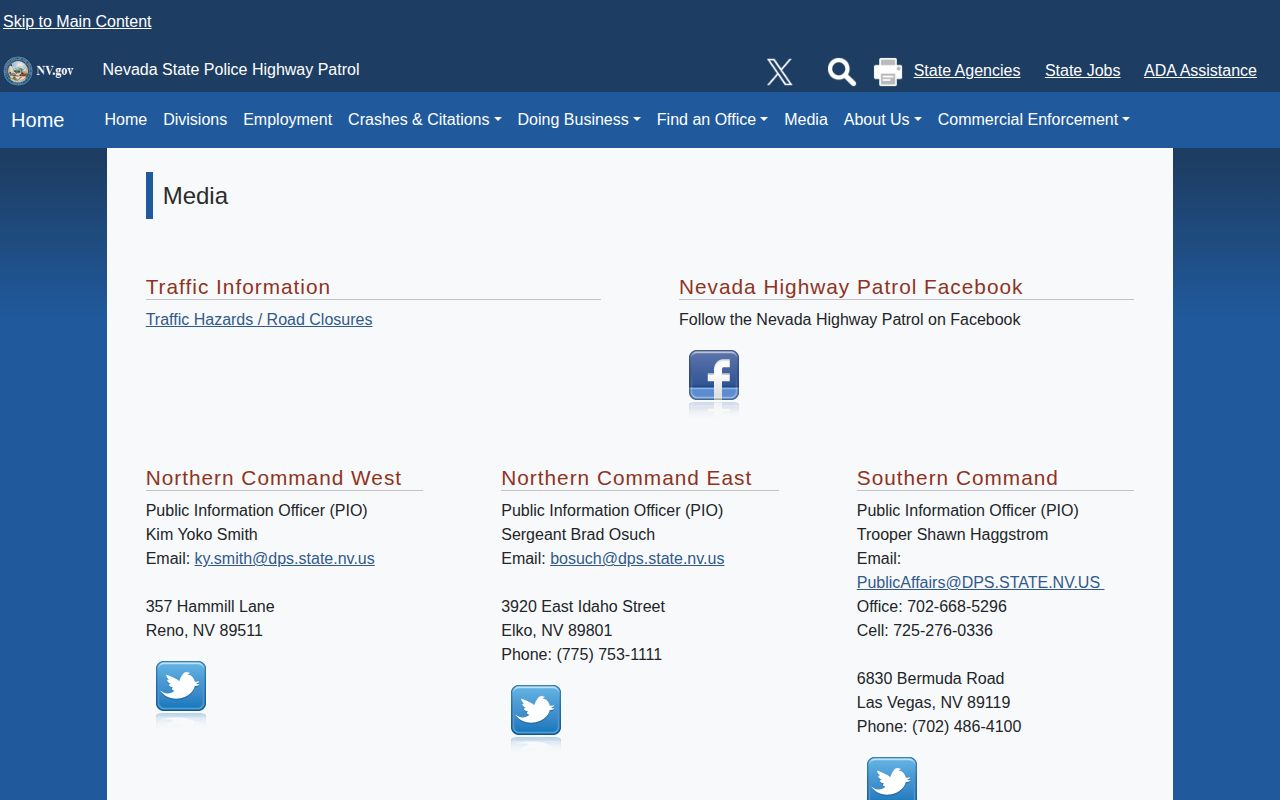Click the large Home brand link

coord(38,120)
